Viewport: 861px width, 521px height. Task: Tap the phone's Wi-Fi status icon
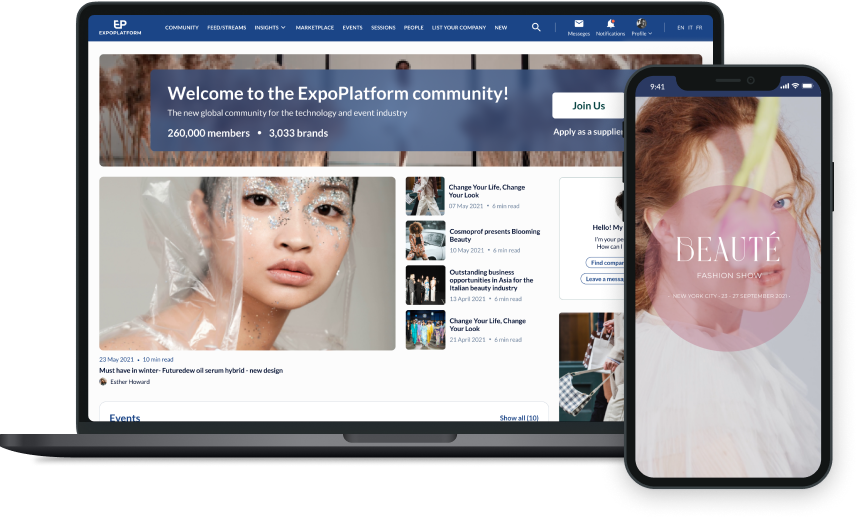pyautogui.click(x=795, y=86)
